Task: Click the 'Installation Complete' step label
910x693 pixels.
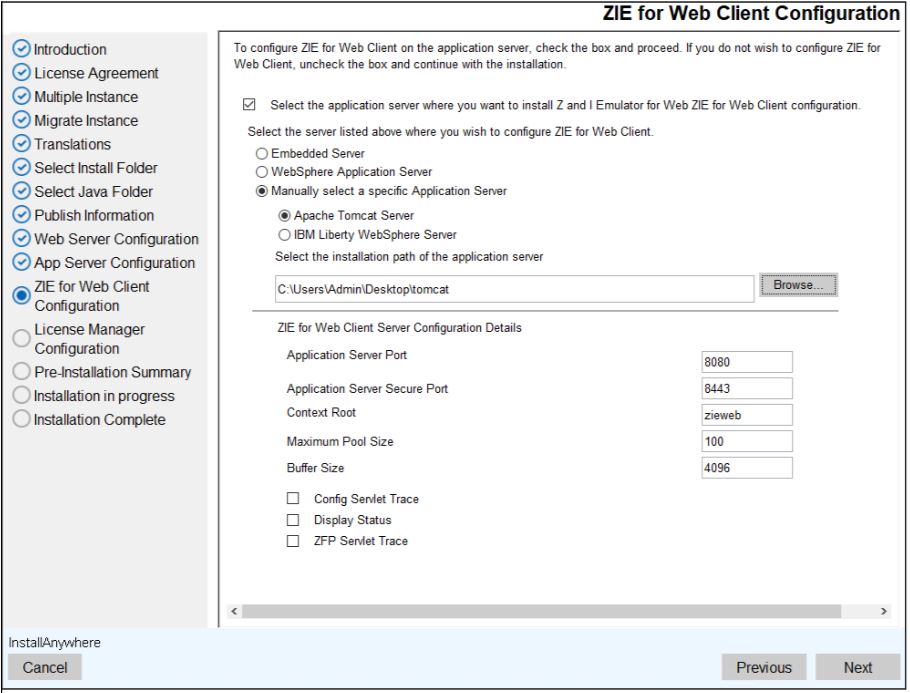Action: pyautogui.click(x=99, y=420)
